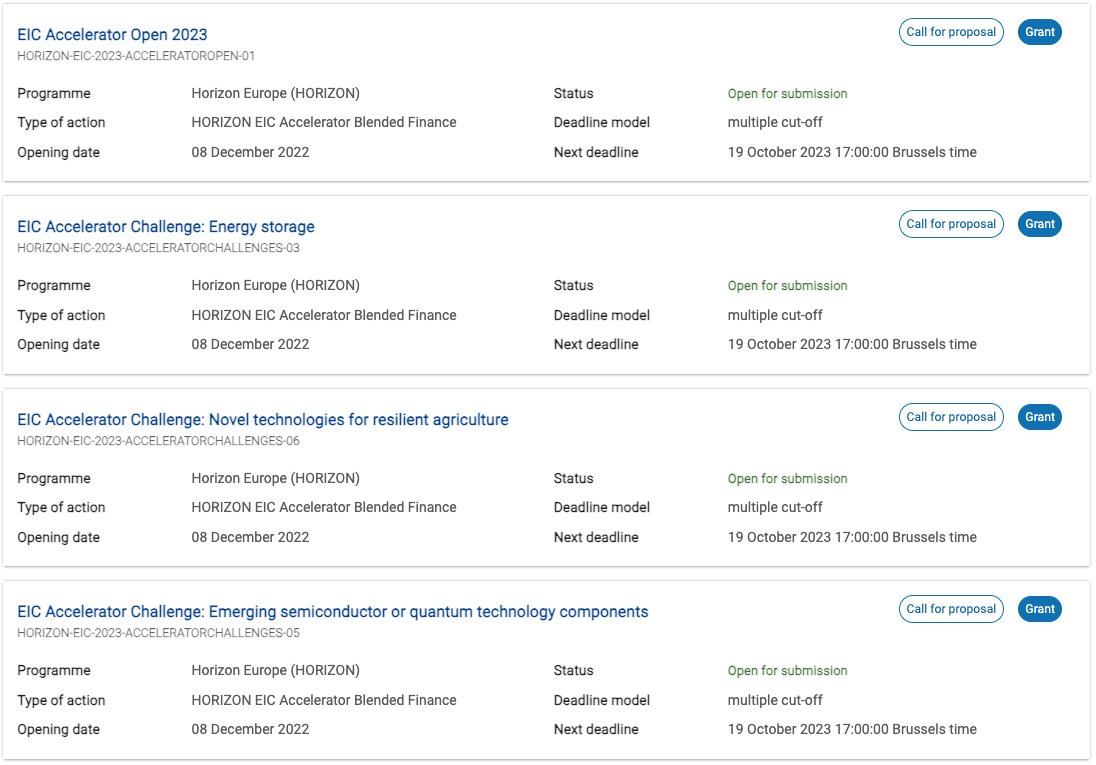The width and height of the screenshot is (1096, 765).
Task: Click Call for proposal badge on Energy storage card
Action: pos(951,224)
